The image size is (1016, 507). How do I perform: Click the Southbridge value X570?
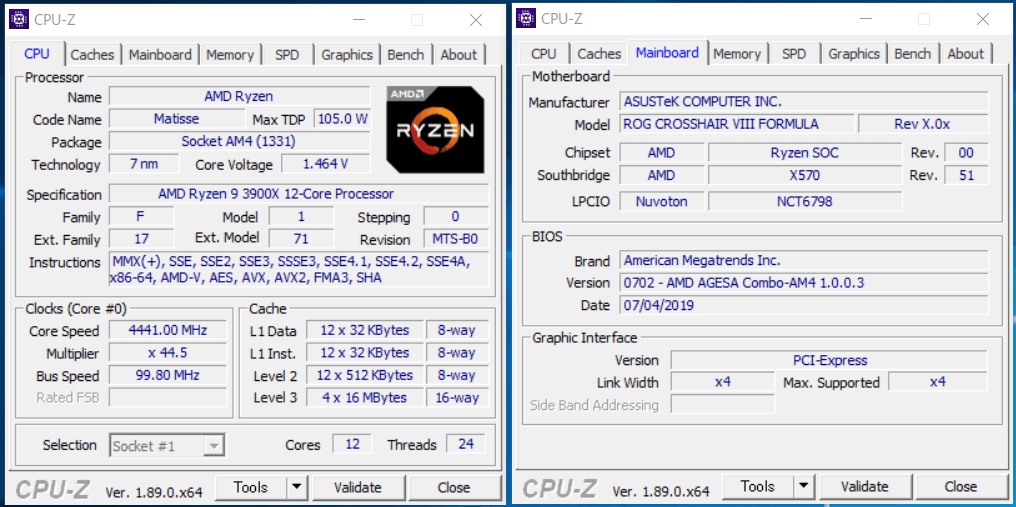tap(804, 175)
